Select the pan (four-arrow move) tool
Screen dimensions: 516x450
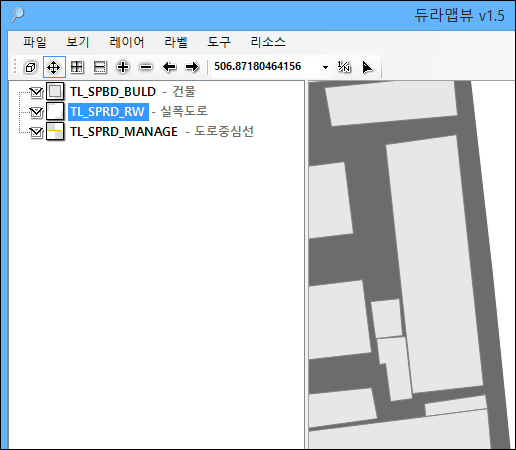pos(54,67)
